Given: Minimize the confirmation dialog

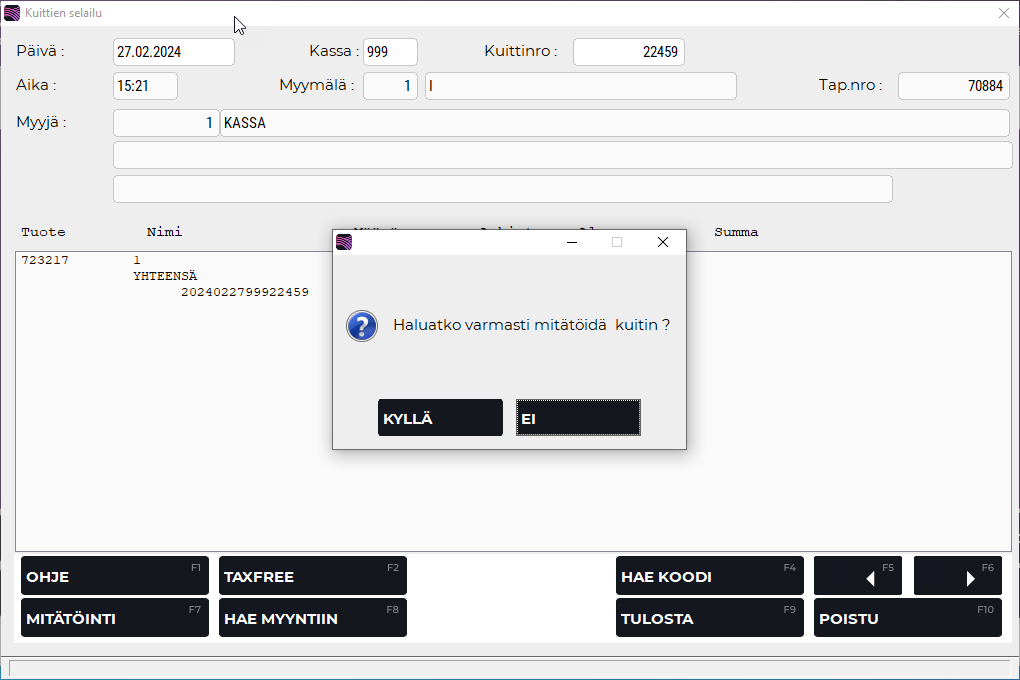Looking at the screenshot, I should click(572, 242).
